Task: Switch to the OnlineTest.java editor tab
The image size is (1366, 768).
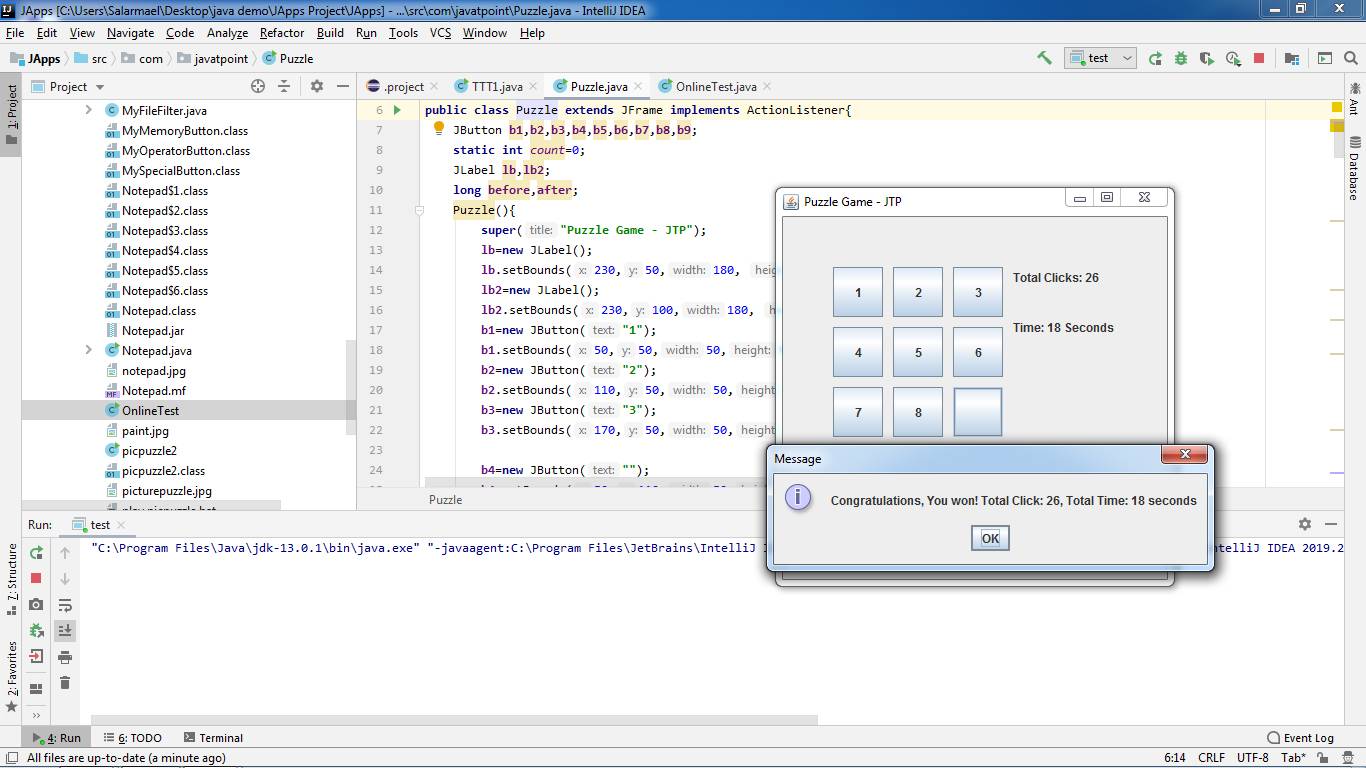Action: tap(716, 86)
